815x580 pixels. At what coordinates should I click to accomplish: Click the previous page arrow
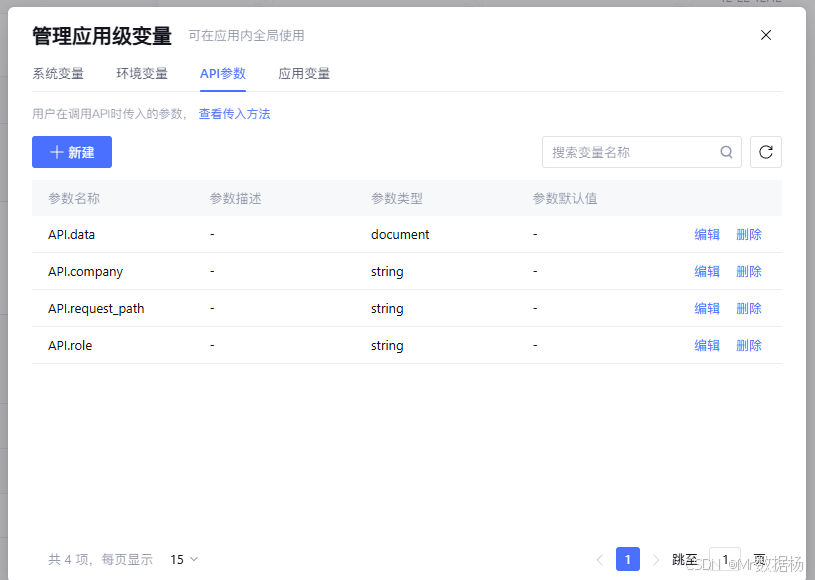(x=600, y=559)
